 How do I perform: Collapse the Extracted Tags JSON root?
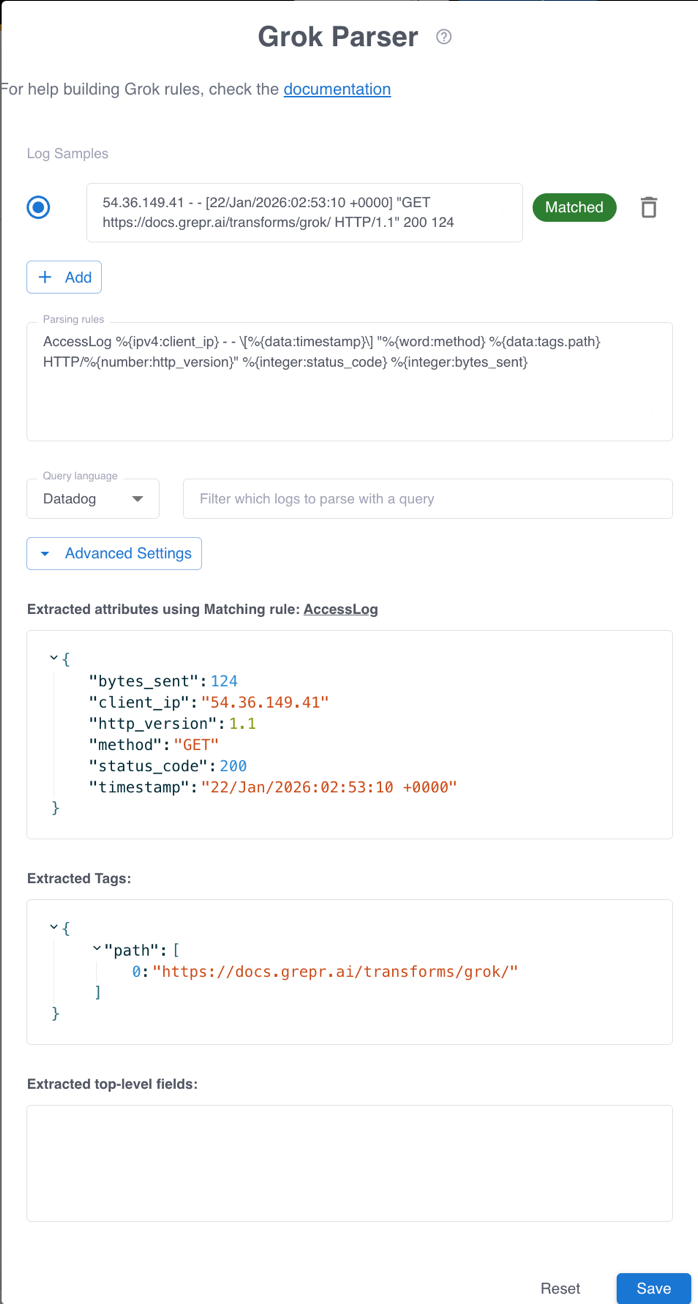click(54, 927)
